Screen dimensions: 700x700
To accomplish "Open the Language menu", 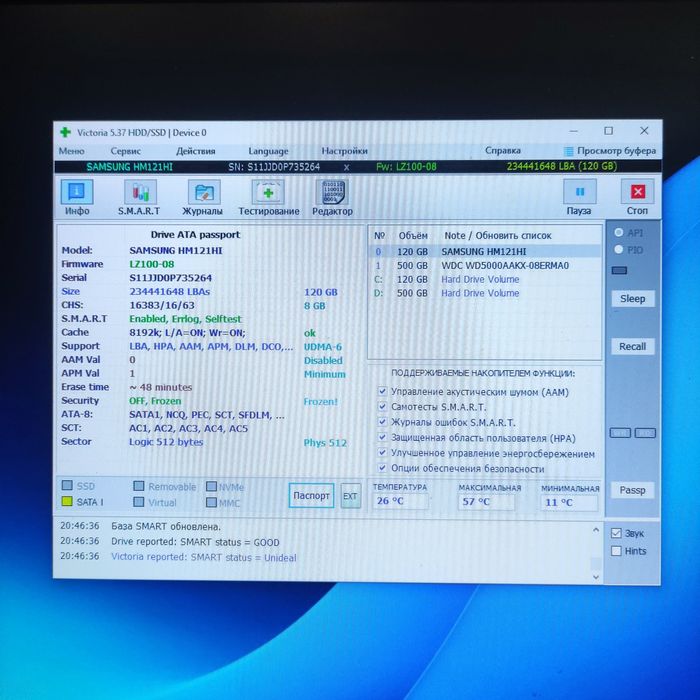I will tap(268, 151).
